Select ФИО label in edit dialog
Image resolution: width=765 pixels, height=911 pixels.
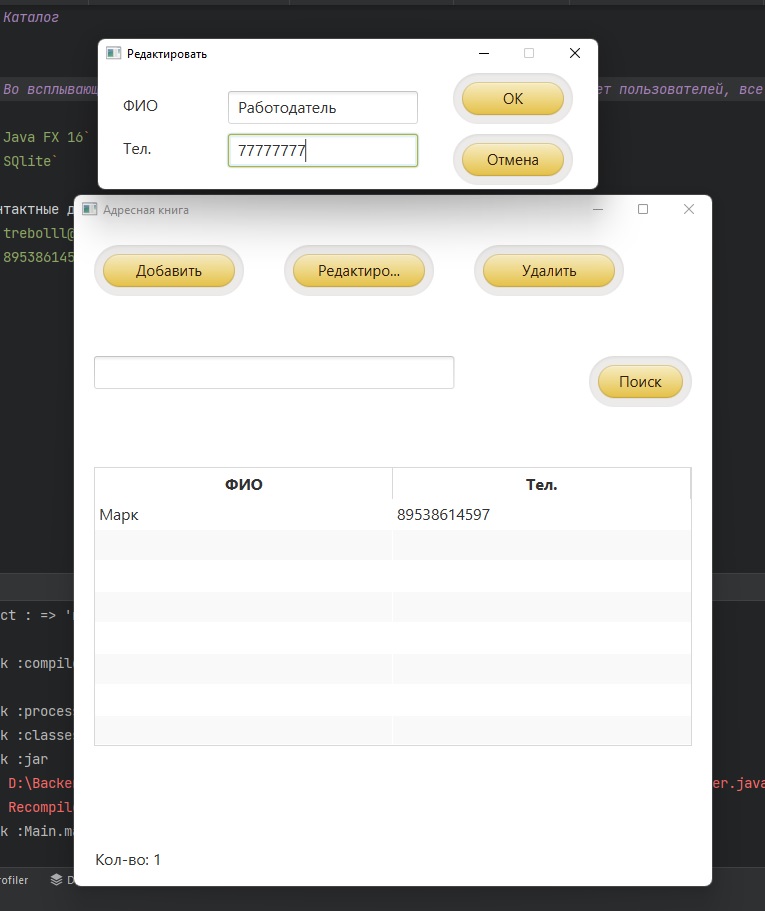(140, 106)
